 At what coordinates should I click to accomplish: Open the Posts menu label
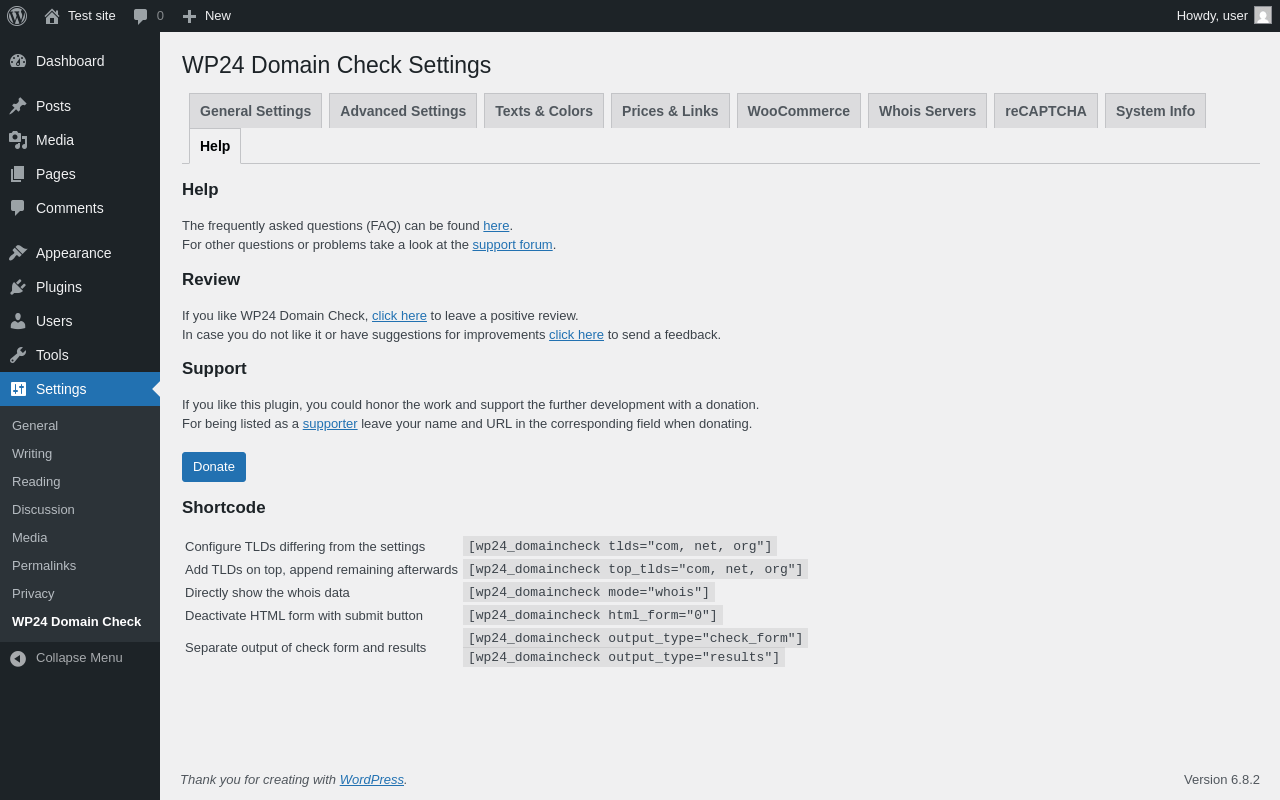(x=53, y=106)
